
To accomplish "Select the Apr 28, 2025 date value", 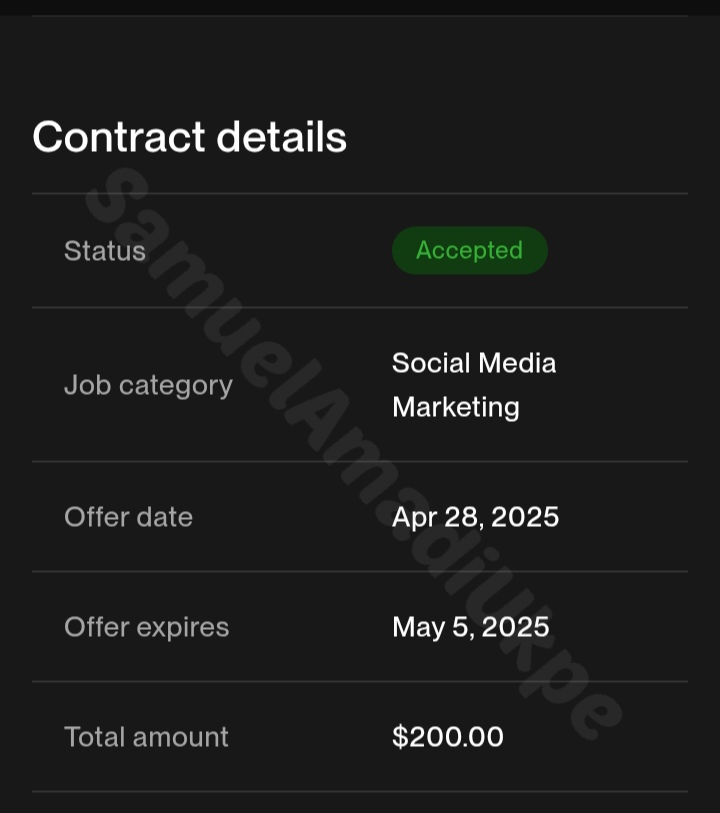I will (x=475, y=517).
